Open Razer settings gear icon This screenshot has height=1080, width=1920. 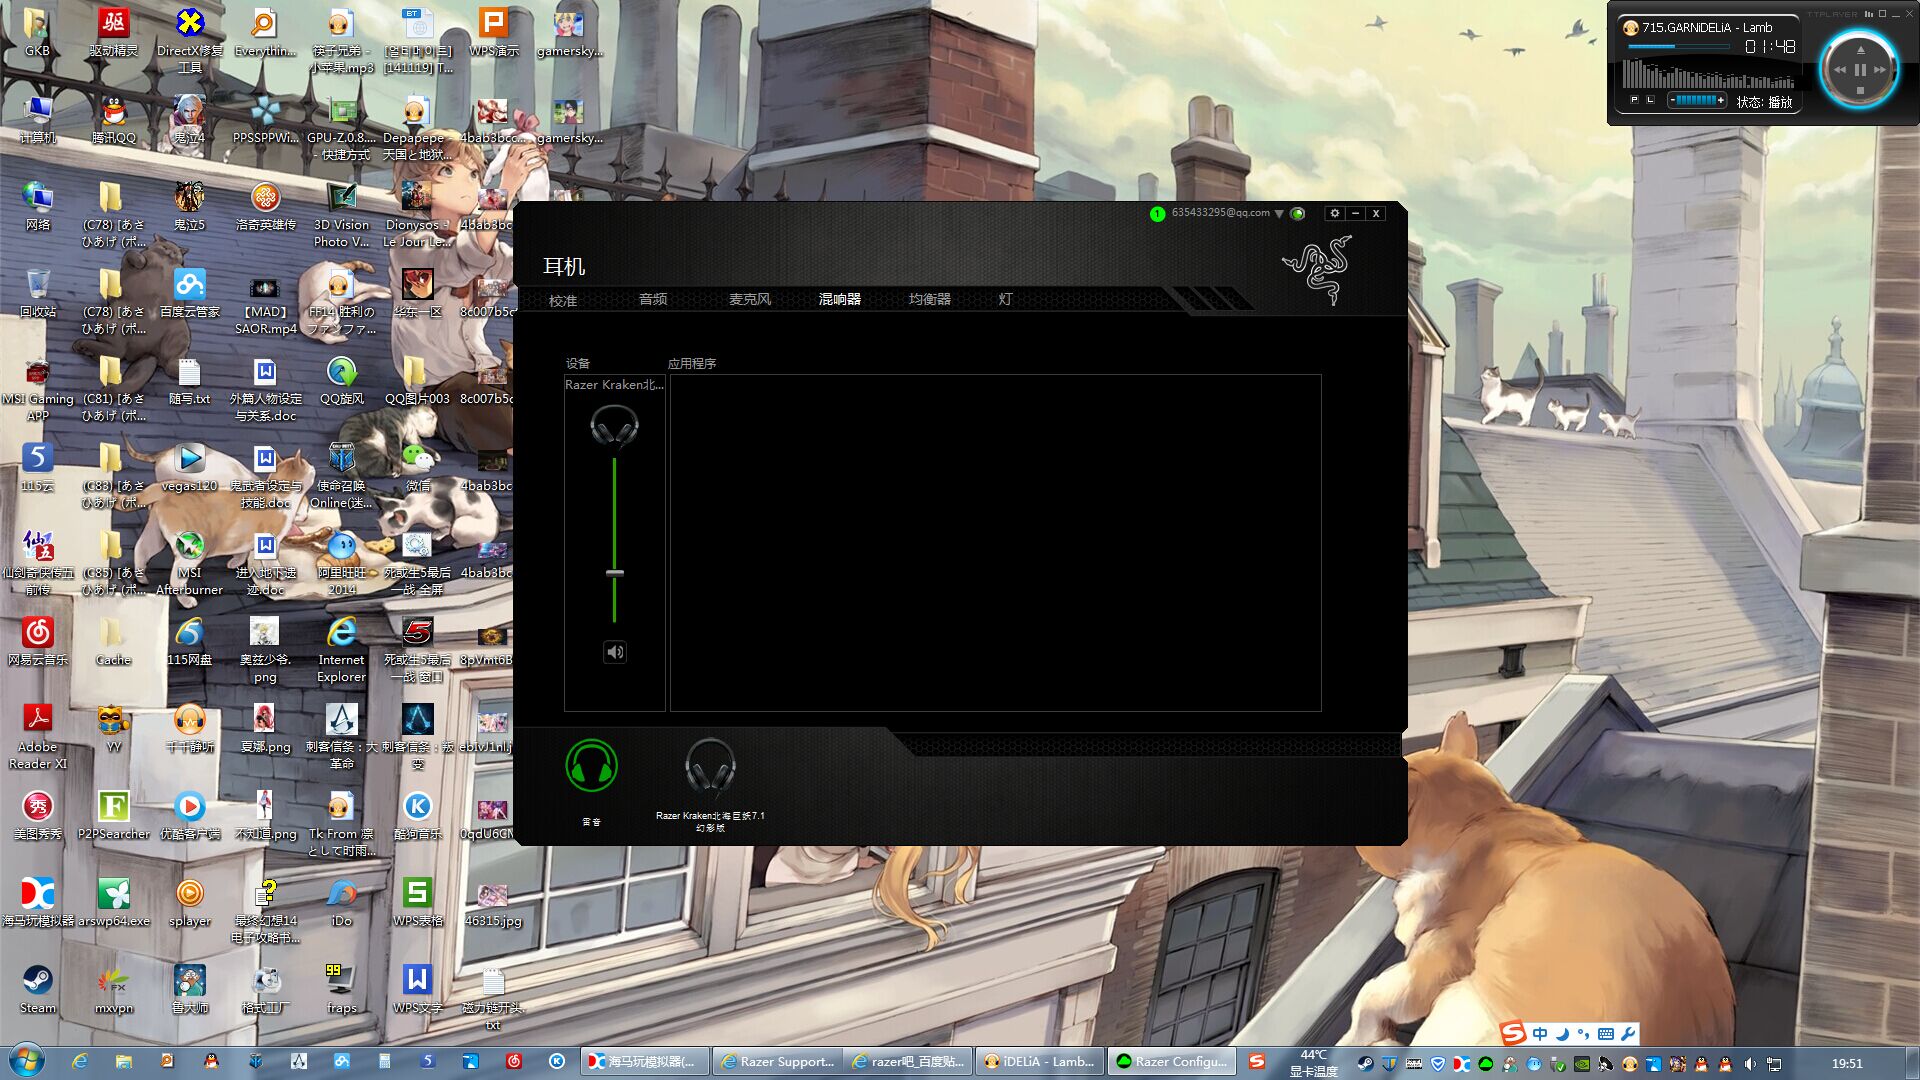1334,213
